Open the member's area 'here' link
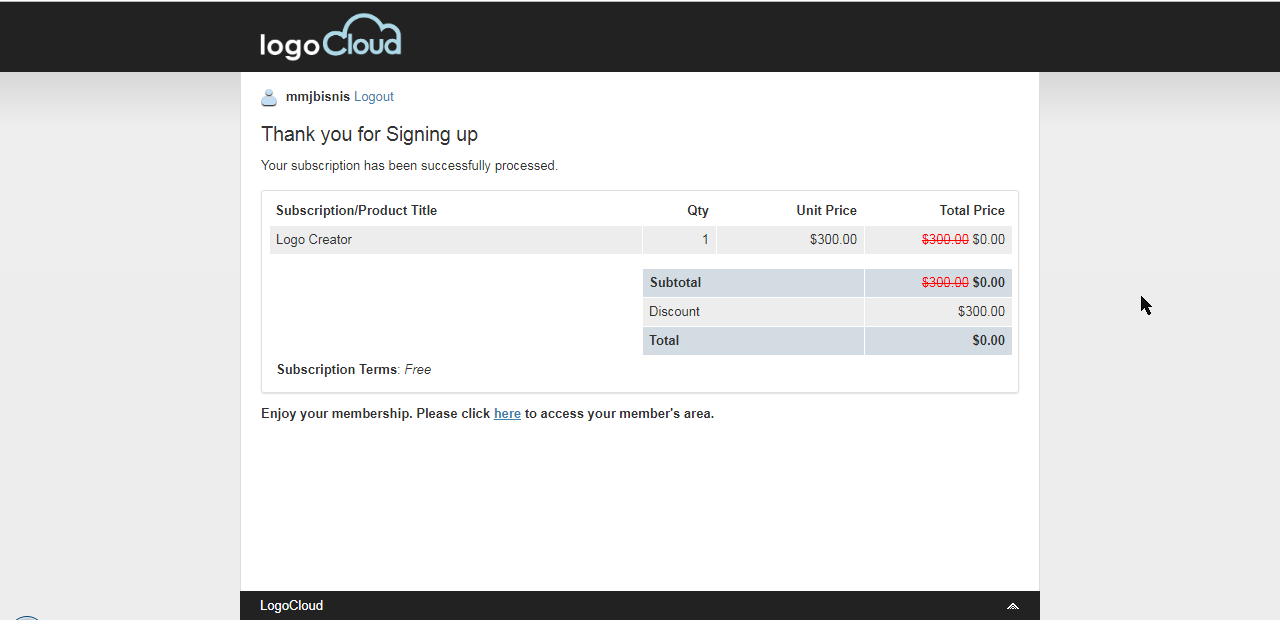 (x=507, y=414)
